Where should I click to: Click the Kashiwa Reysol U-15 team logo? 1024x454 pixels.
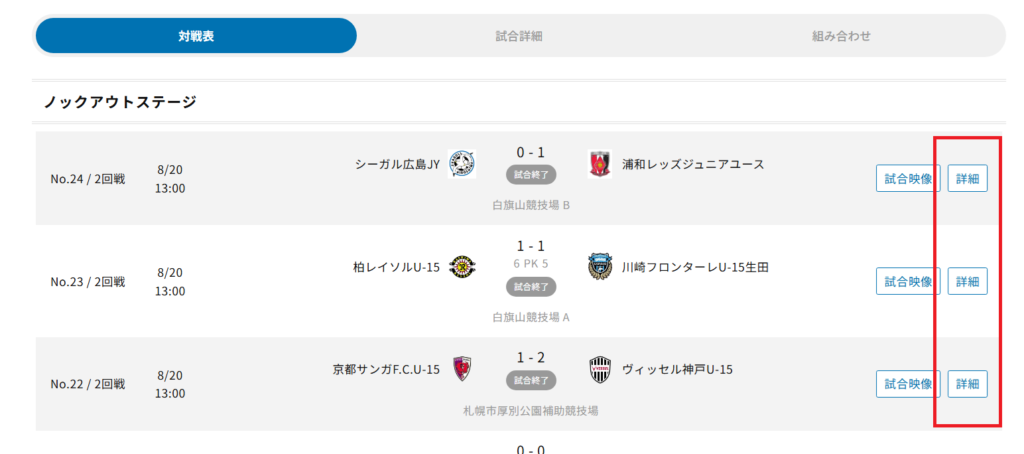462,267
